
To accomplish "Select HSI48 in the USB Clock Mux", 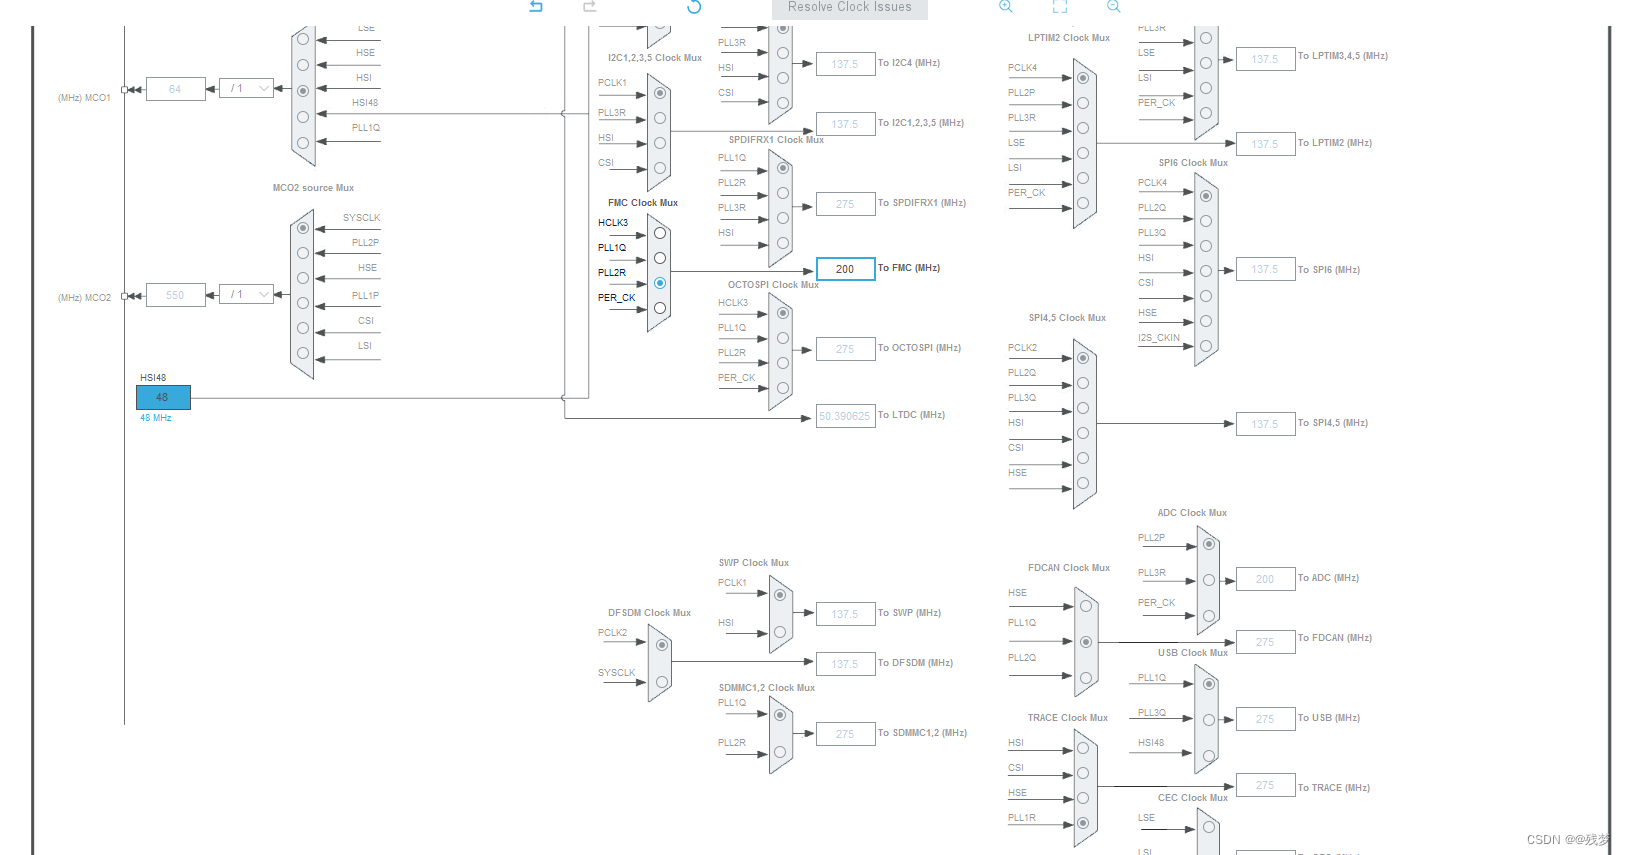I will [x=1209, y=756].
